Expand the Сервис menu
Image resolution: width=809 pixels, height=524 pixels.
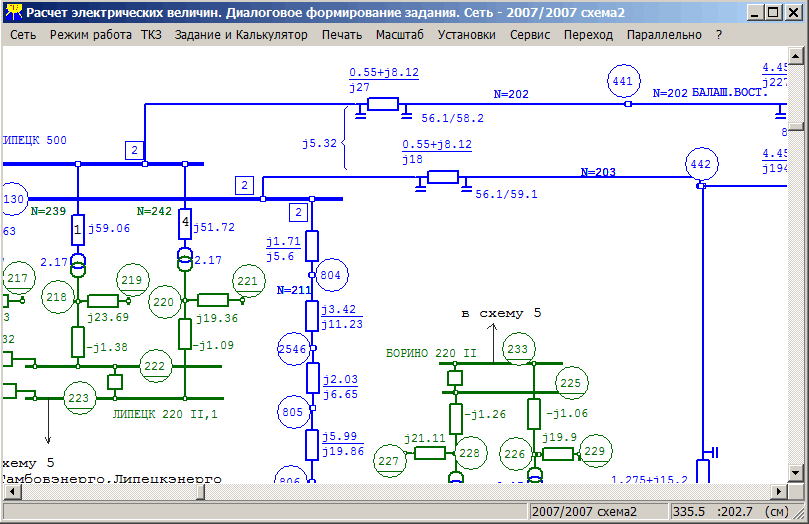tap(530, 34)
